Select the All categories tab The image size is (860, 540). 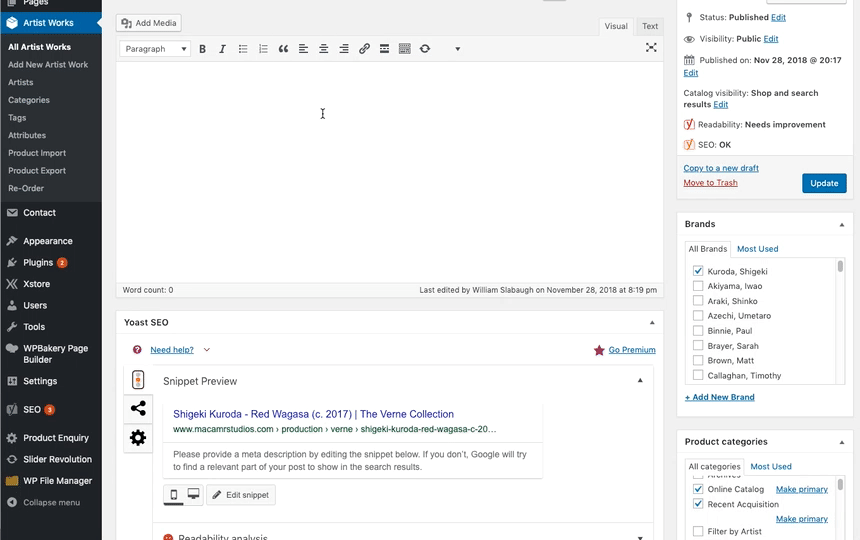pyautogui.click(x=714, y=467)
